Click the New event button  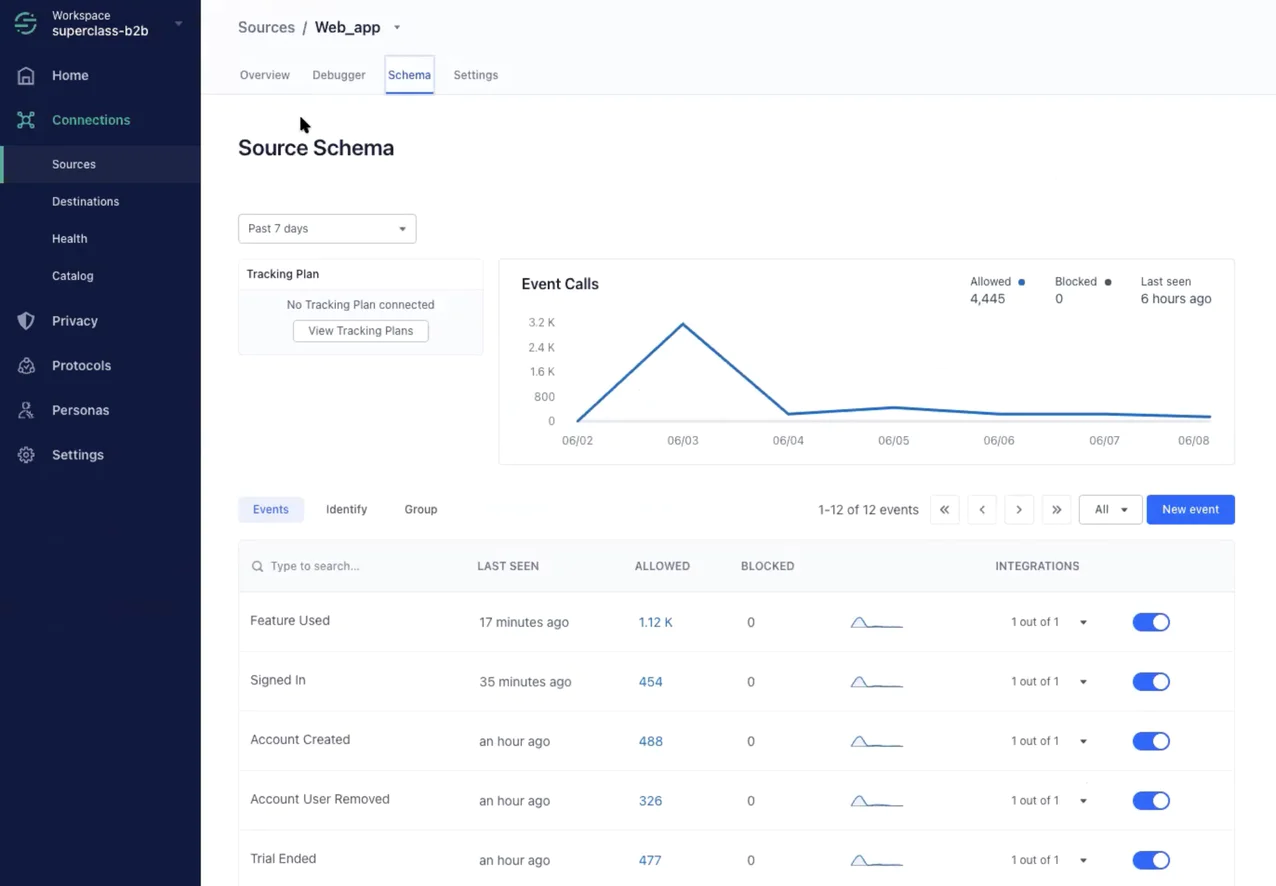click(x=1190, y=510)
